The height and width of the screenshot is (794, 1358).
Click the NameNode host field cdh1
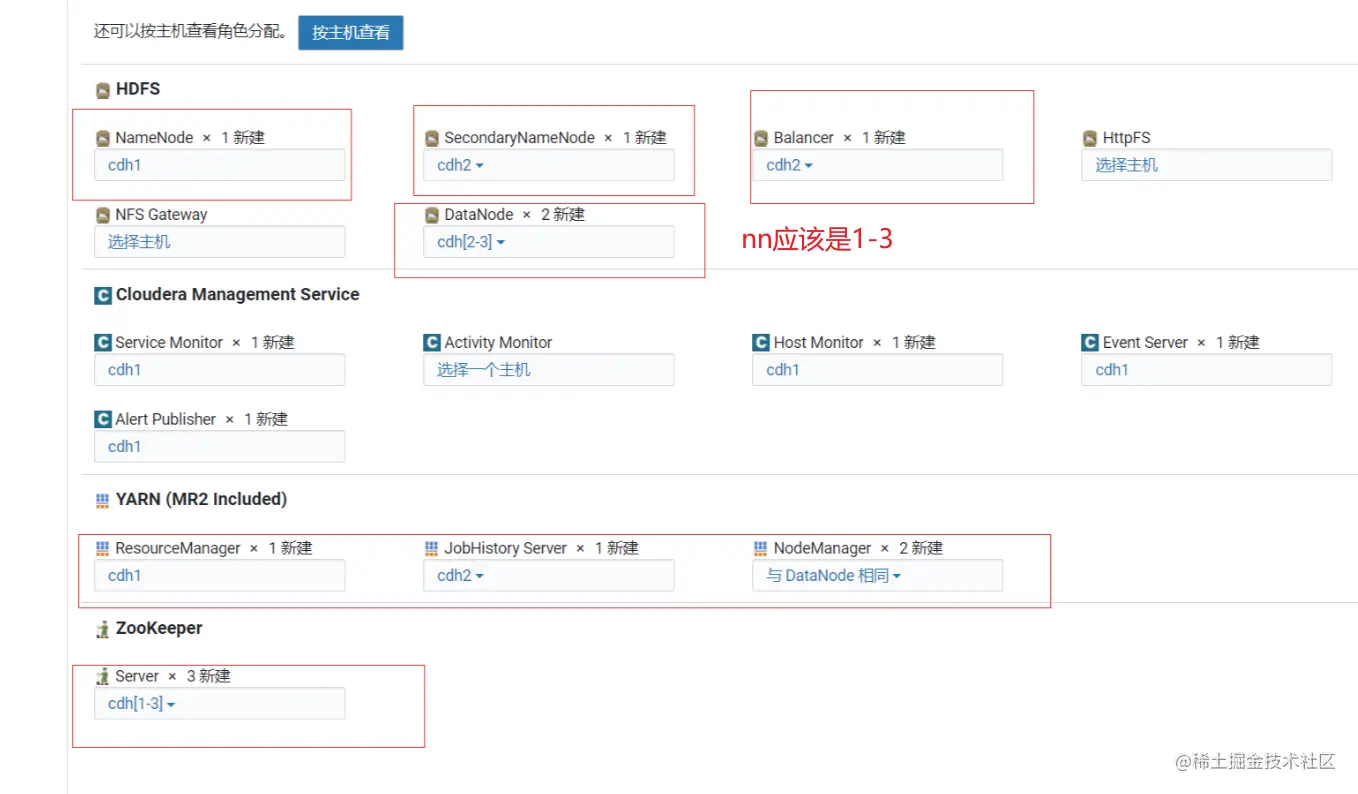(219, 165)
